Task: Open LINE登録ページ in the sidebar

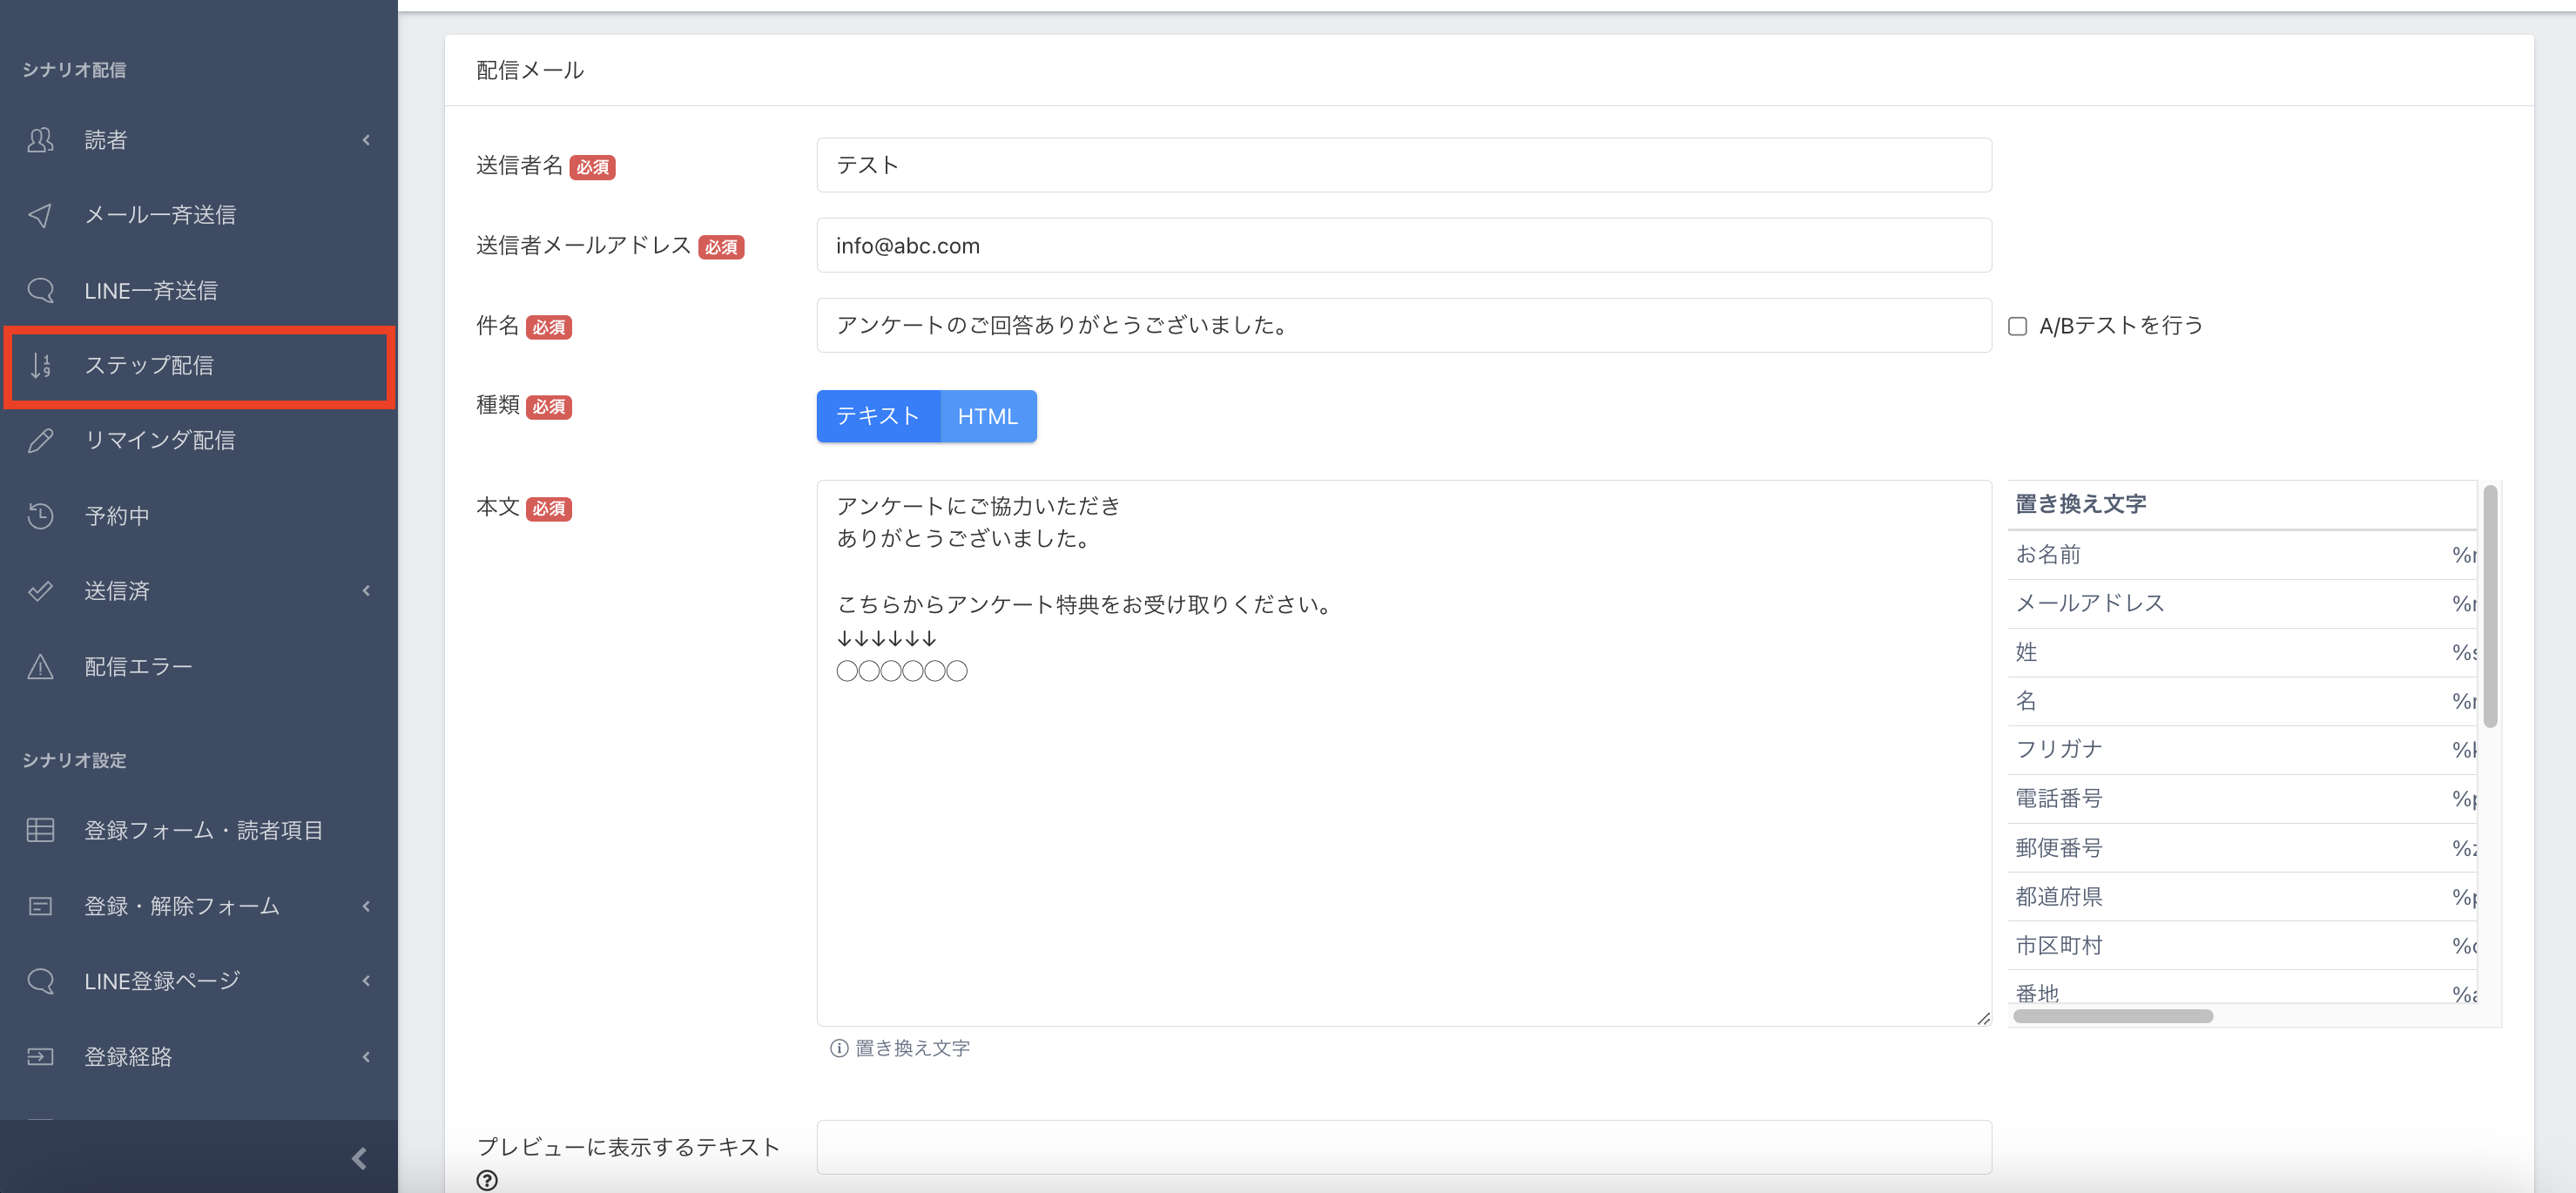Action: tap(162, 981)
